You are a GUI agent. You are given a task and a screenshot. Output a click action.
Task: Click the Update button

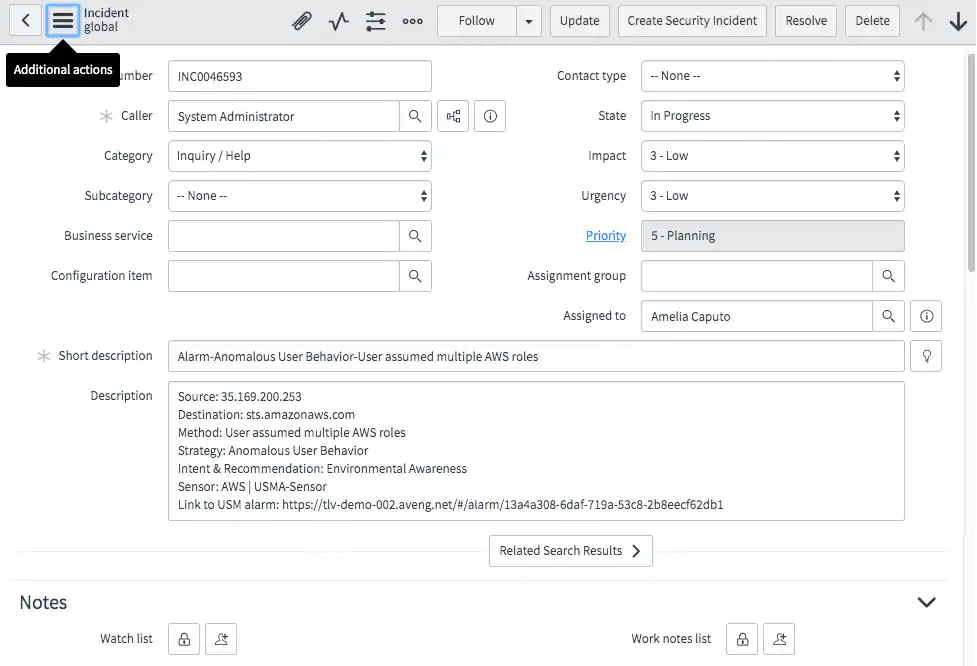(x=579, y=21)
